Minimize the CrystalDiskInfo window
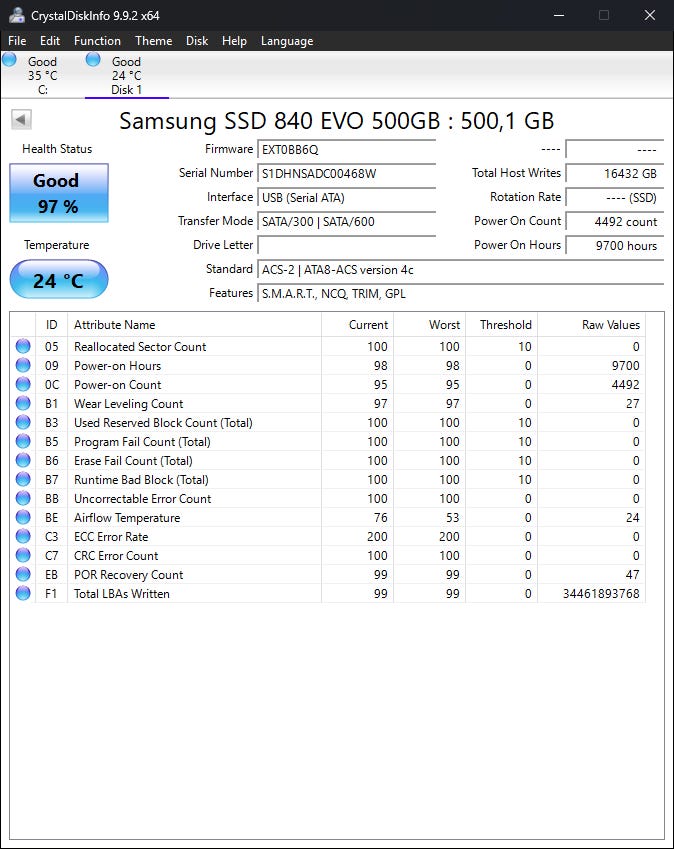This screenshot has height=849, width=674. click(559, 15)
